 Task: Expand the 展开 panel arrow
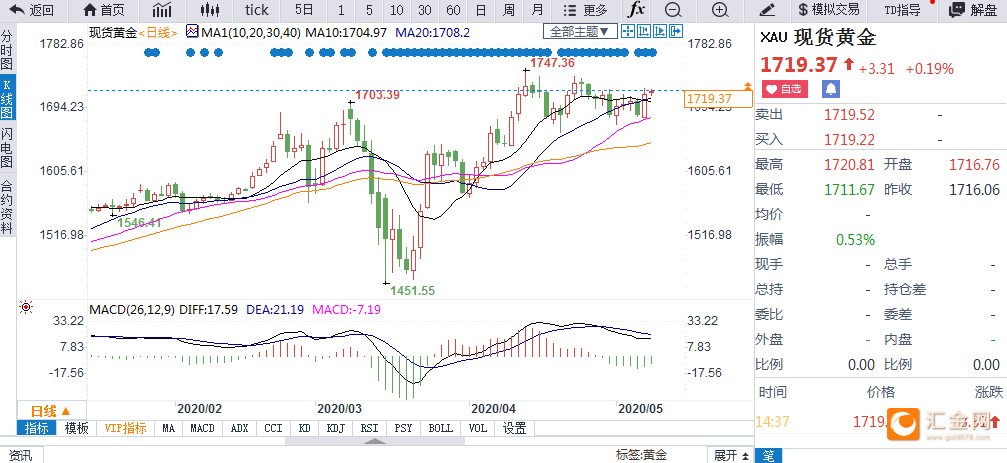point(731,455)
